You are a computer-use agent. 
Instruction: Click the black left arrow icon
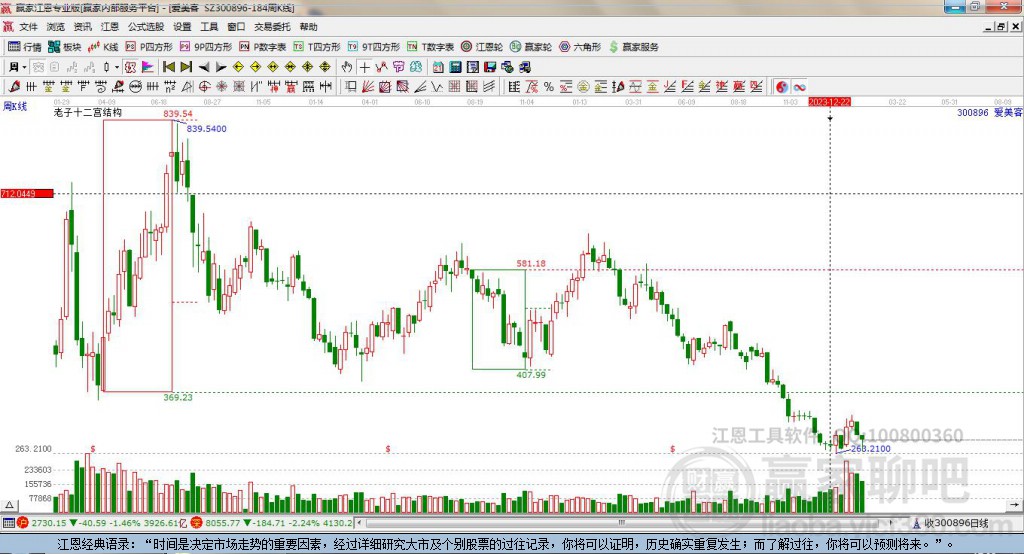point(204,67)
